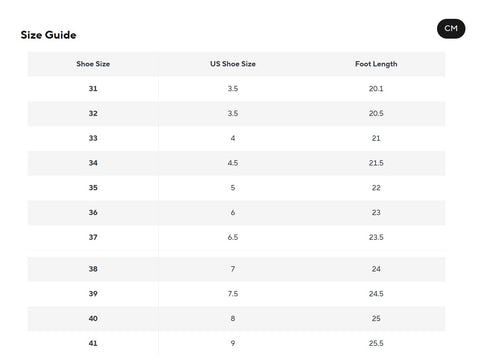Select the Shoe Size column header
The height and width of the screenshot is (364, 480).
pos(93,64)
